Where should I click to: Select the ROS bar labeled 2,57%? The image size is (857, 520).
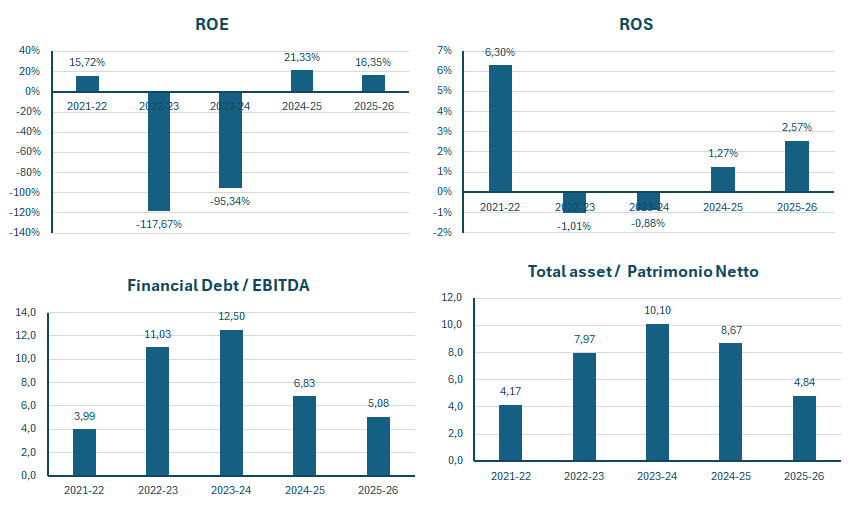click(797, 166)
